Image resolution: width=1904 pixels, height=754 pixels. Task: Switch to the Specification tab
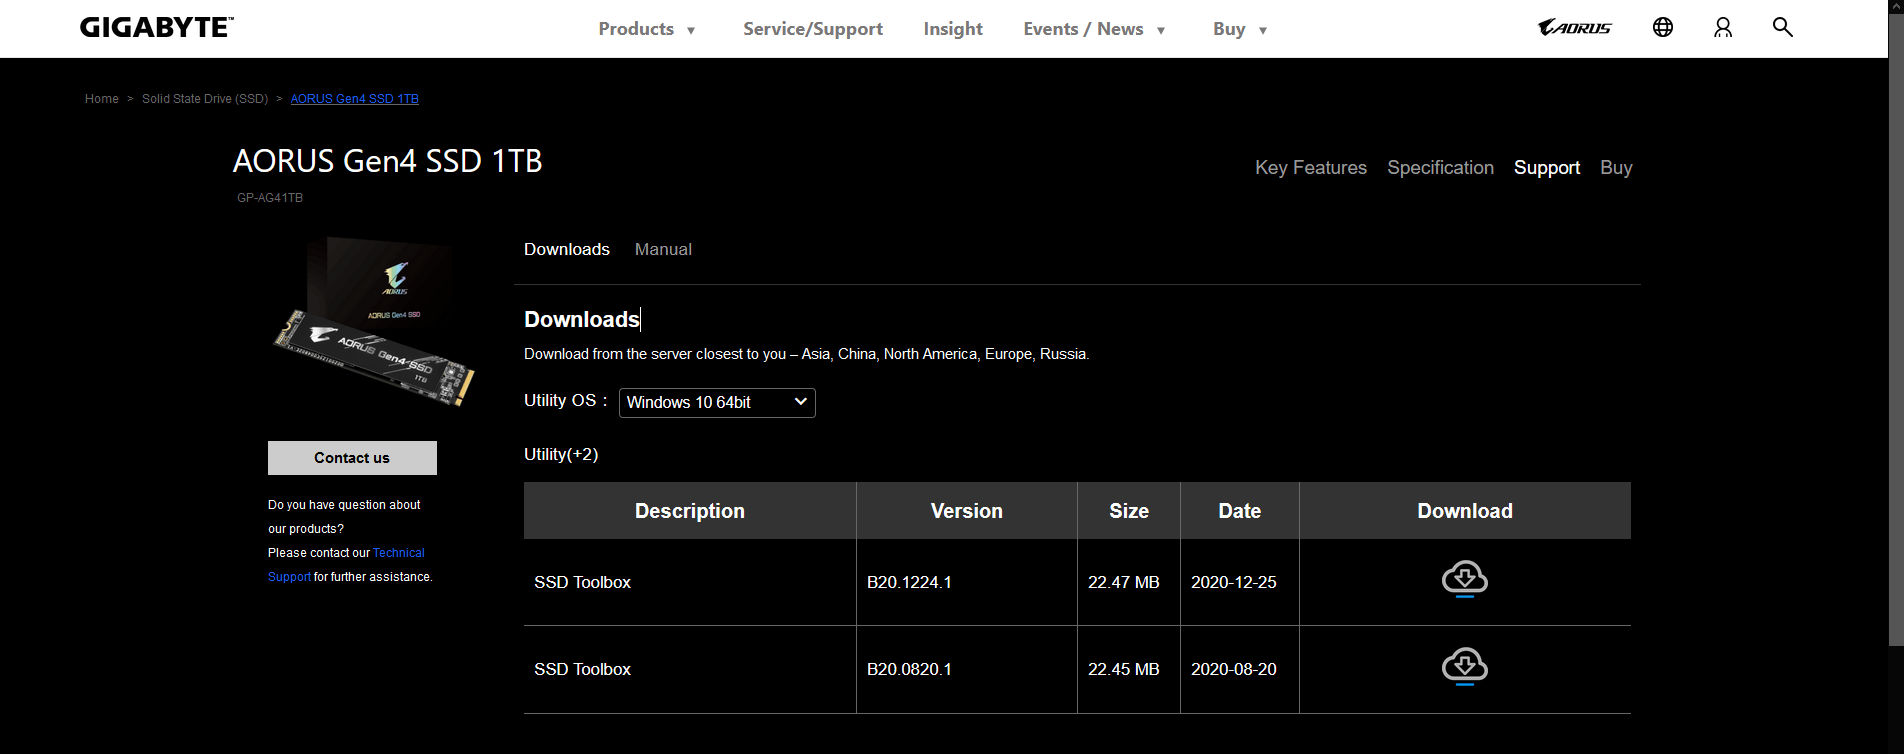coord(1440,168)
